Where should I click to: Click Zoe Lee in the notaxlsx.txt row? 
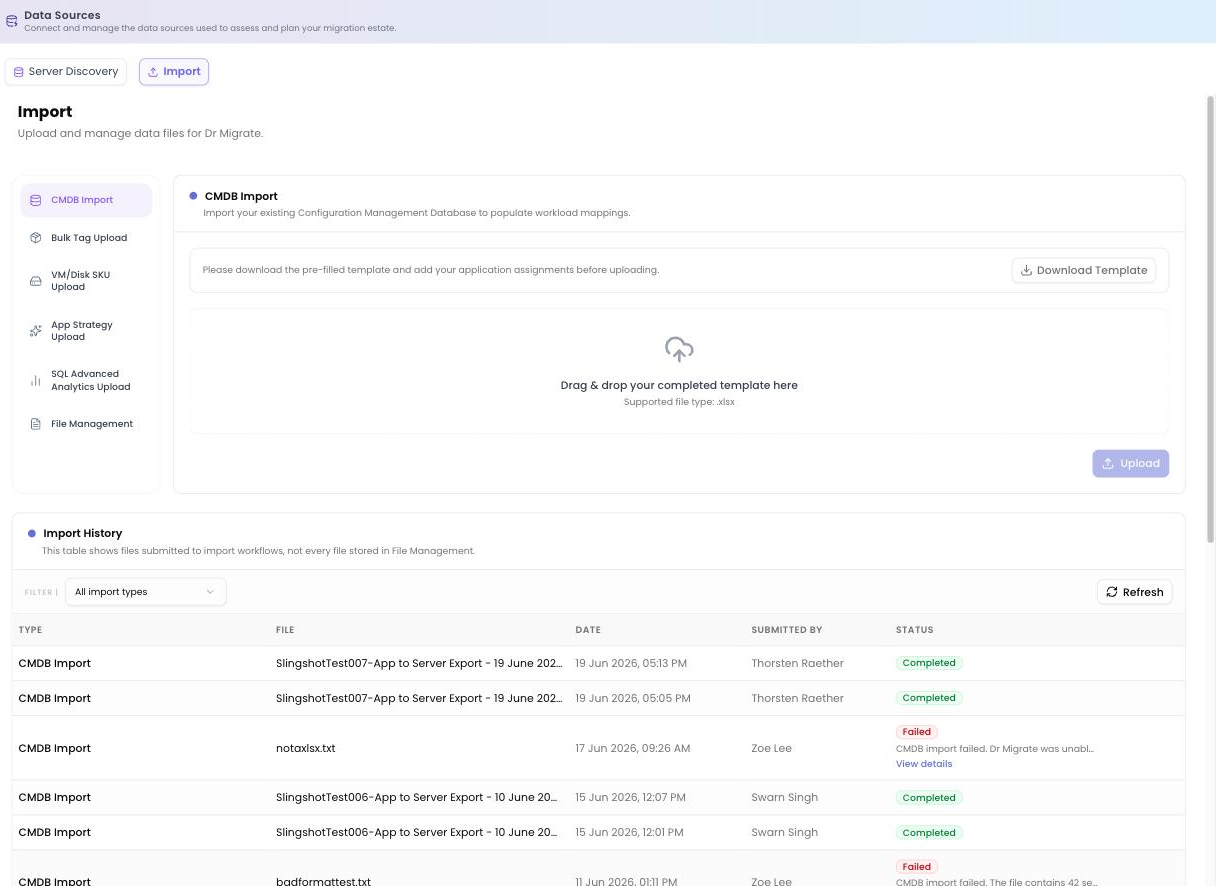[x=772, y=748]
